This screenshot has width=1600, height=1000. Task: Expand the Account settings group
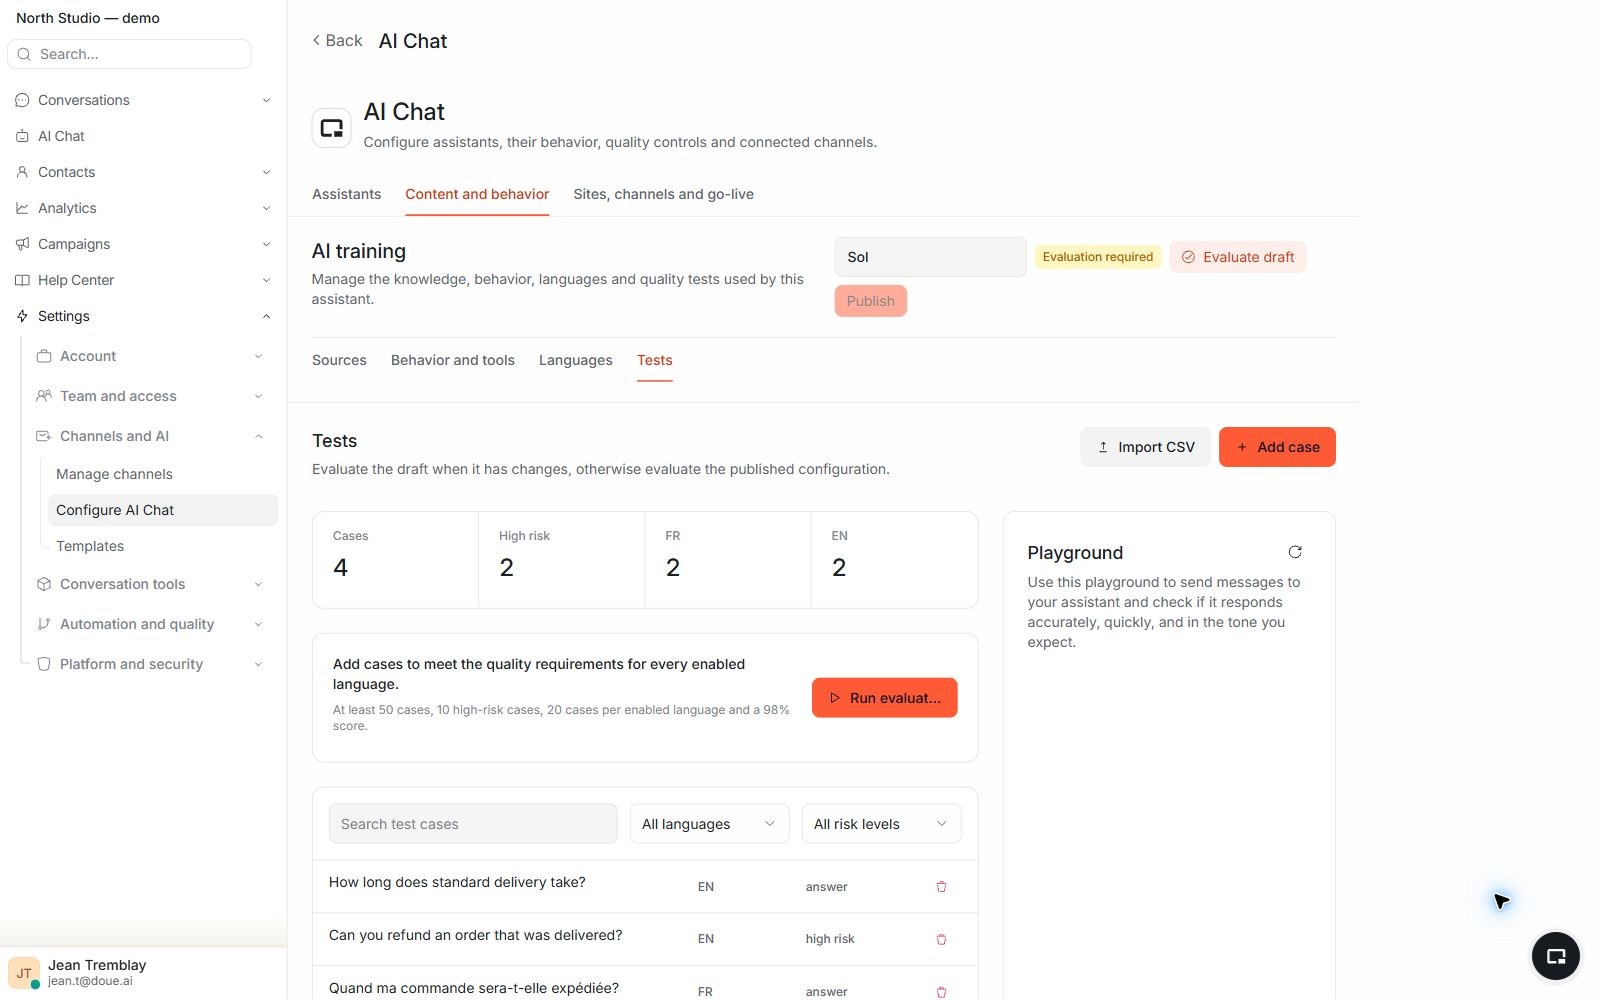(258, 356)
